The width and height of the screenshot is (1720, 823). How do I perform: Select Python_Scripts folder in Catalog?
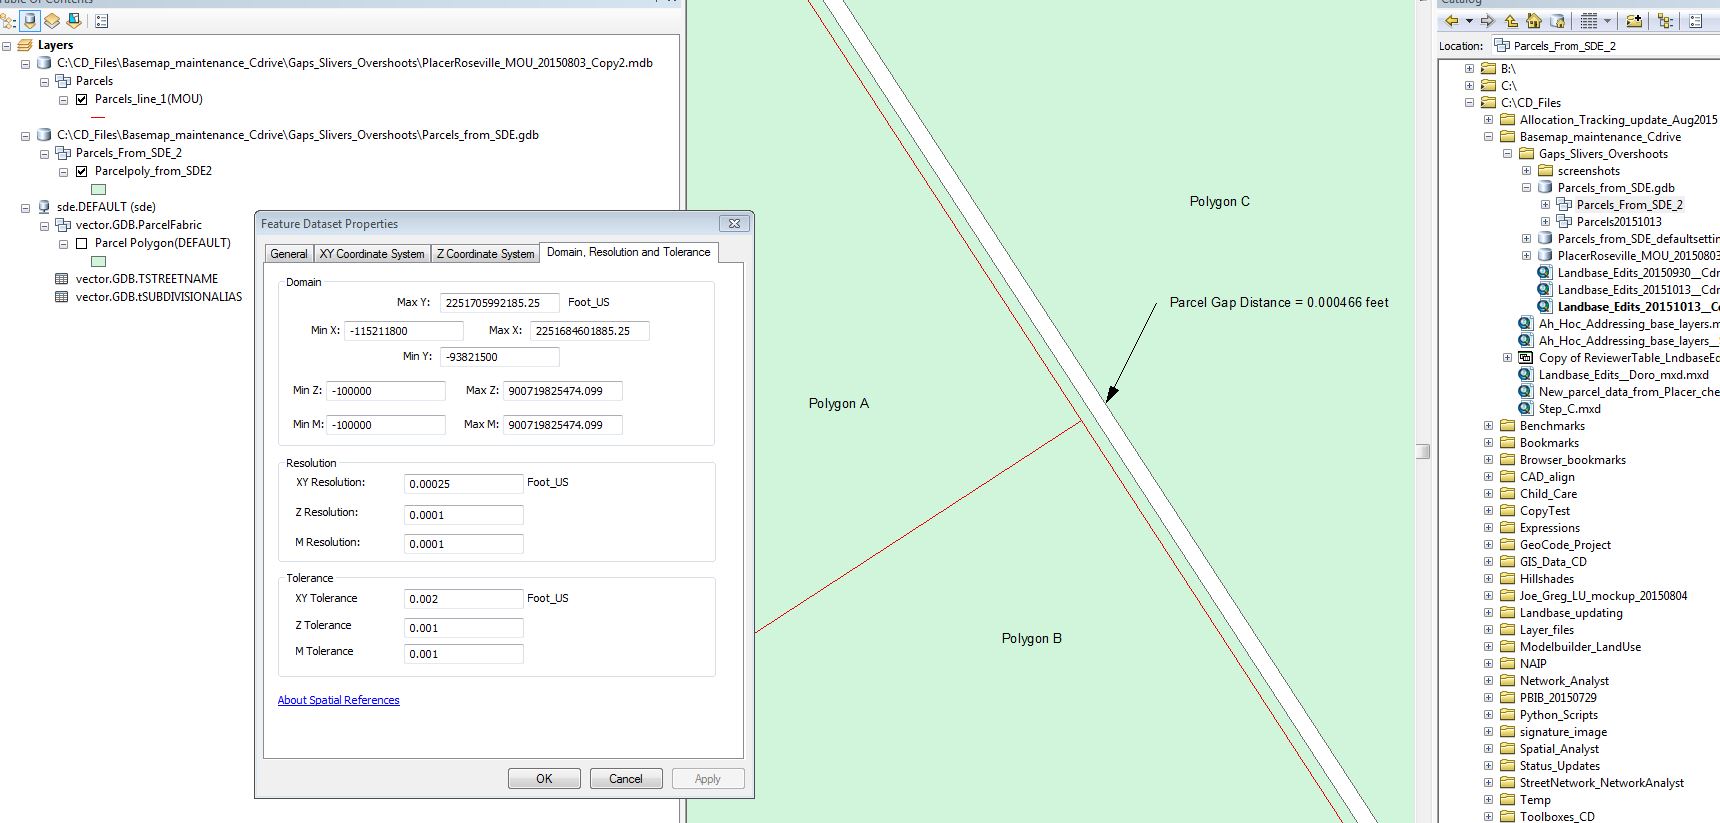pyautogui.click(x=1558, y=715)
